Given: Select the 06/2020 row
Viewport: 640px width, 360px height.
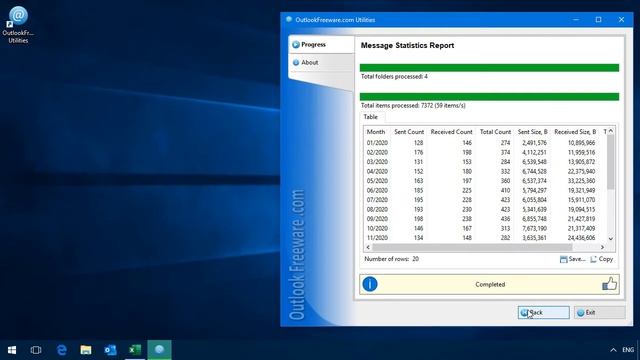Looking at the screenshot, I should point(485,190).
